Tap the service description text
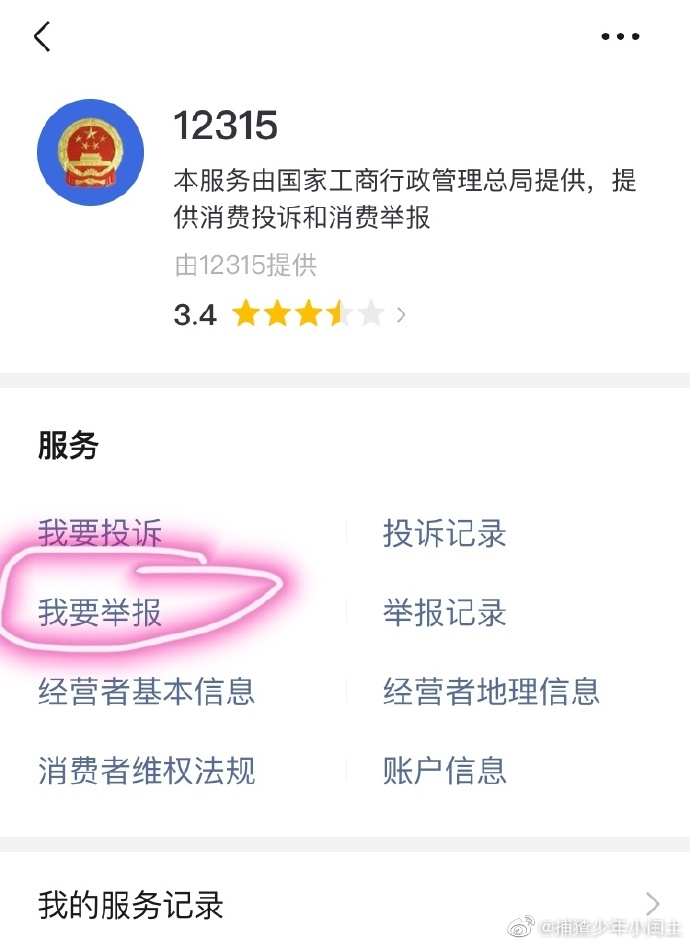690x945 pixels. click(405, 199)
